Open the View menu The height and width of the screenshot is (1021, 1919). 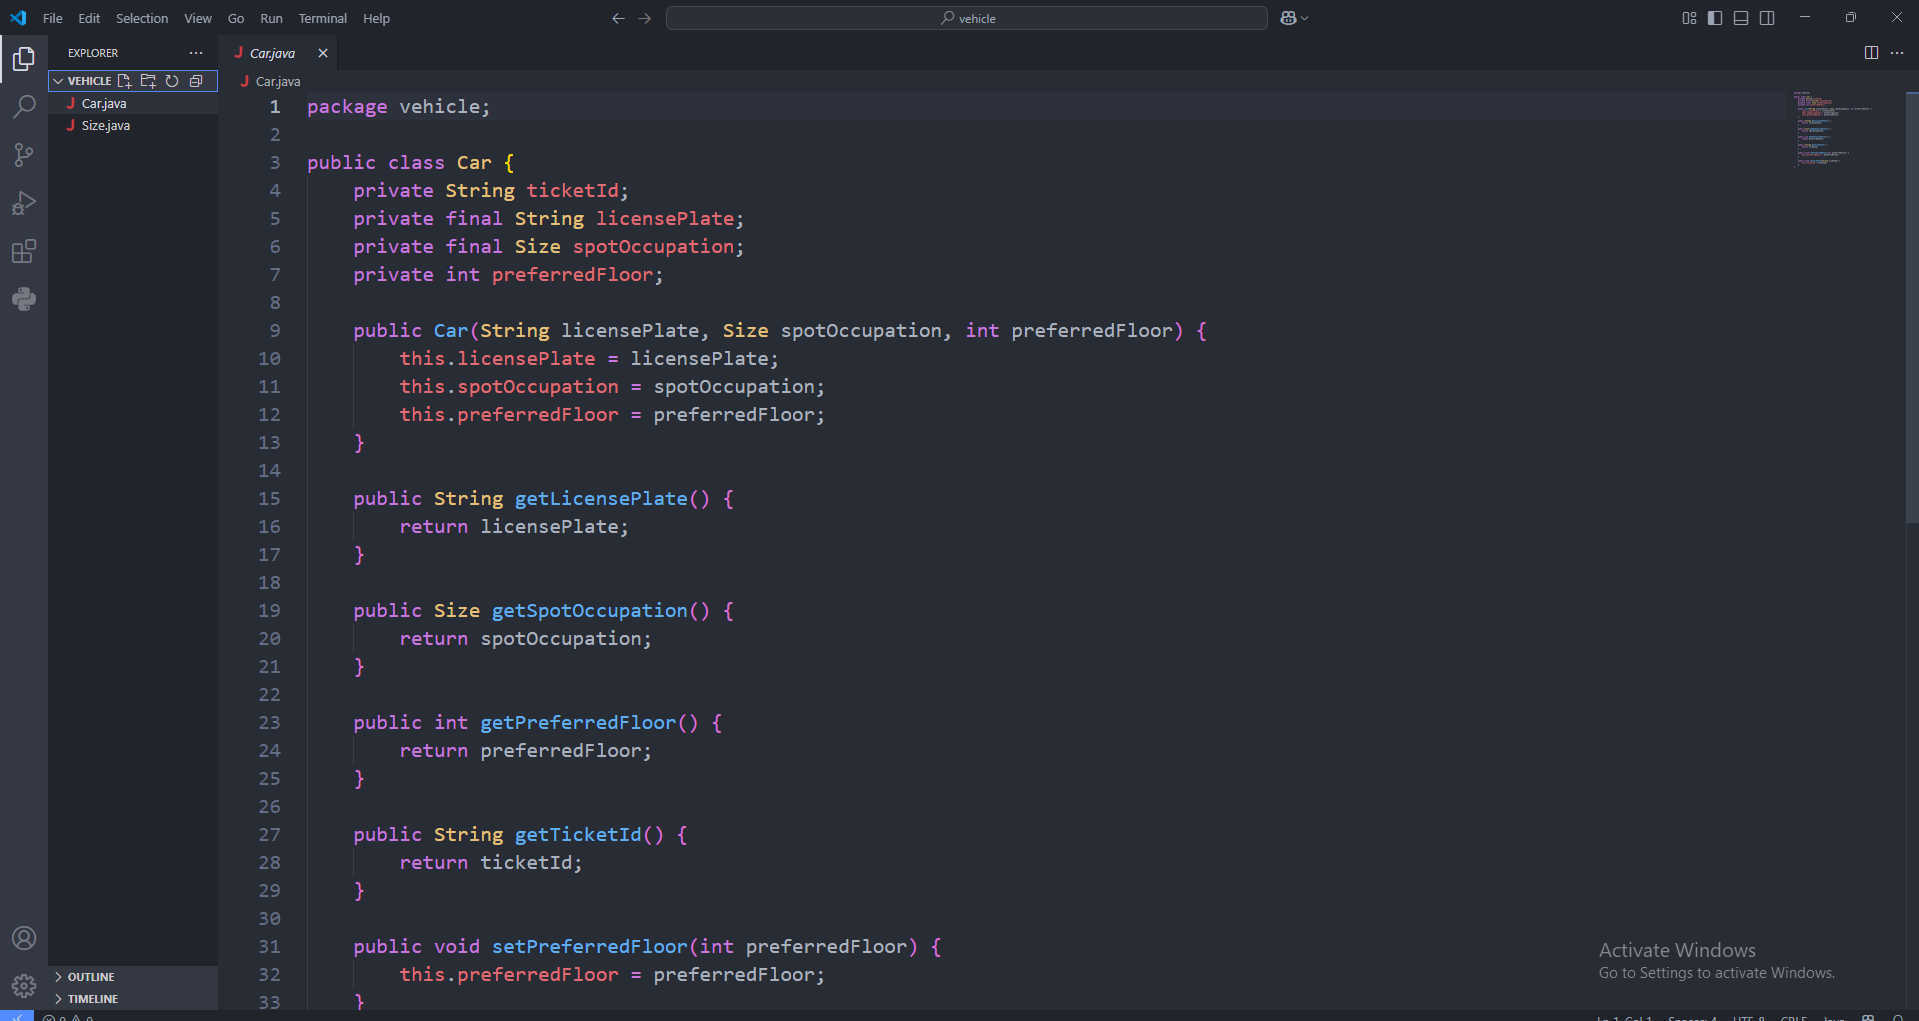tap(198, 18)
